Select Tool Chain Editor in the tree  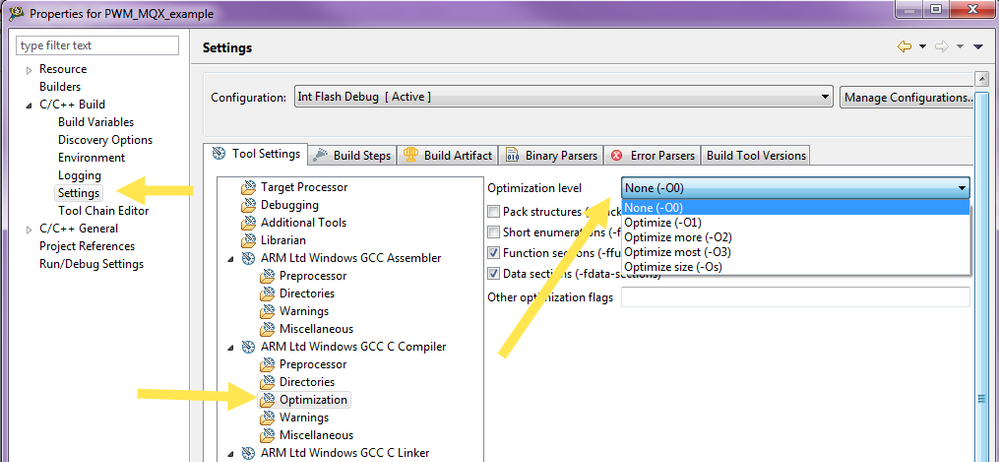pos(103,211)
